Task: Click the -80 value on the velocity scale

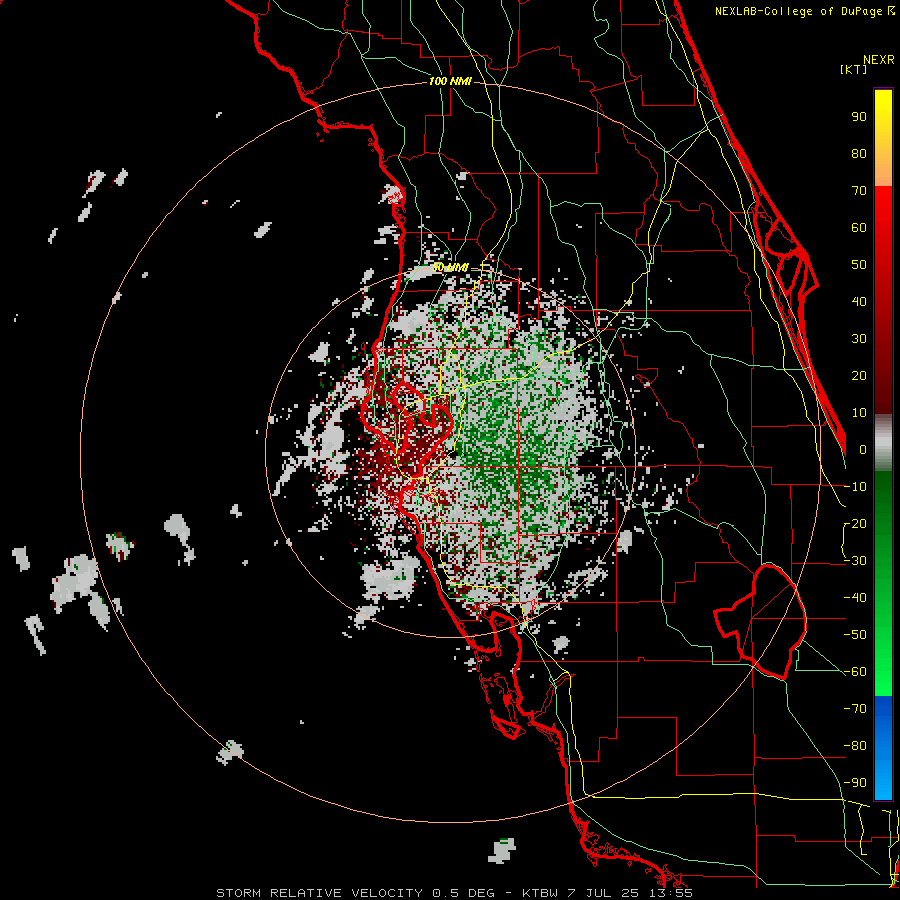Action: (855, 746)
